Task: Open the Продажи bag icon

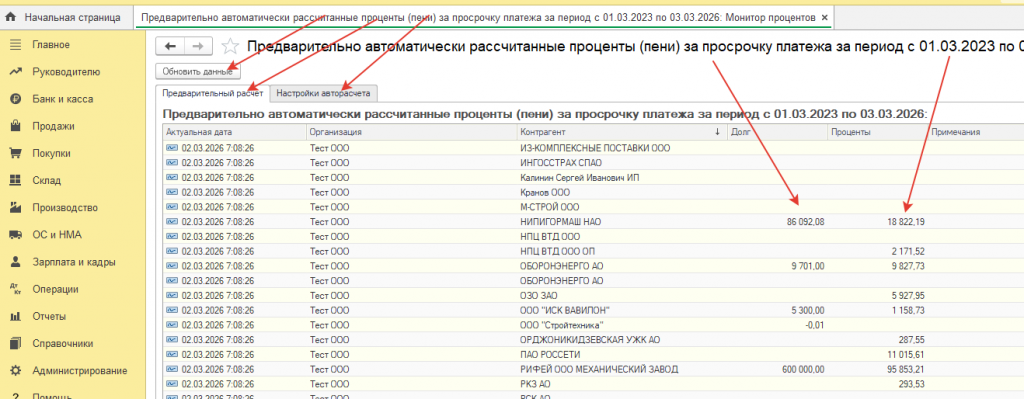Action: pos(16,126)
